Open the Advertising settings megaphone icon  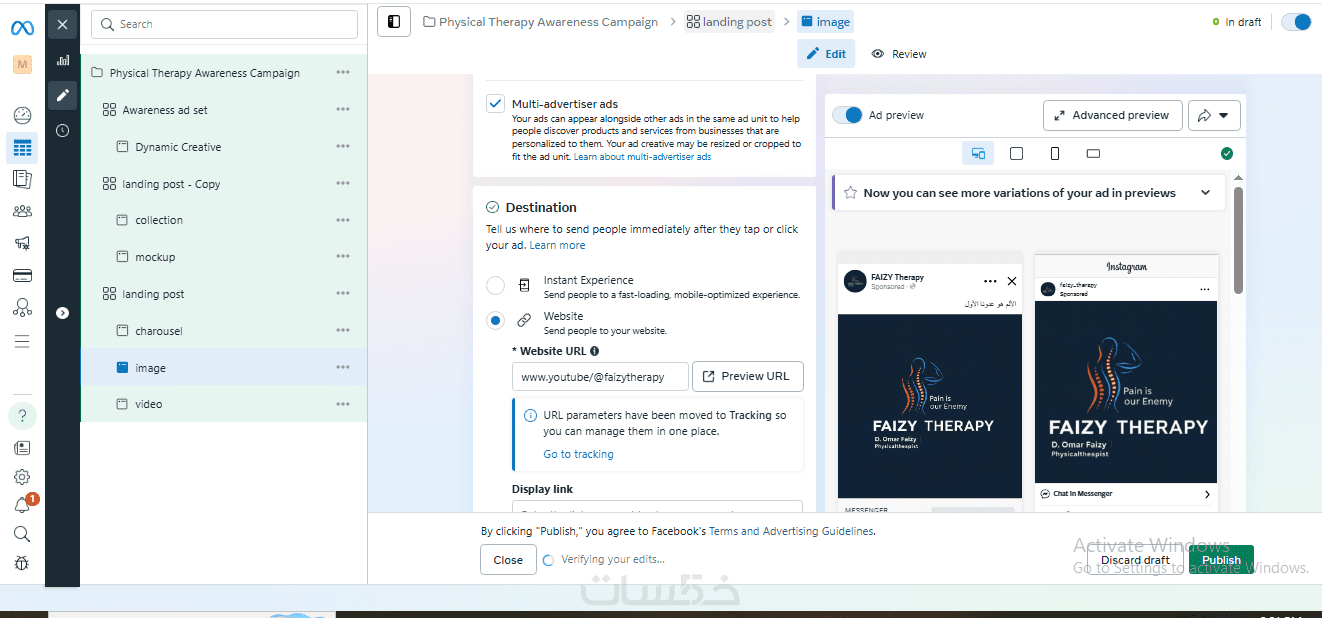(x=22, y=243)
